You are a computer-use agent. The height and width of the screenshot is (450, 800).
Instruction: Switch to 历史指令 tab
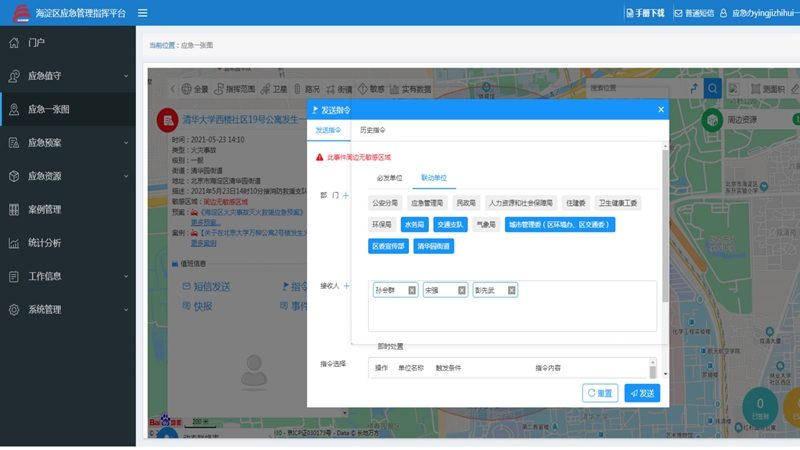click(372, 130)
